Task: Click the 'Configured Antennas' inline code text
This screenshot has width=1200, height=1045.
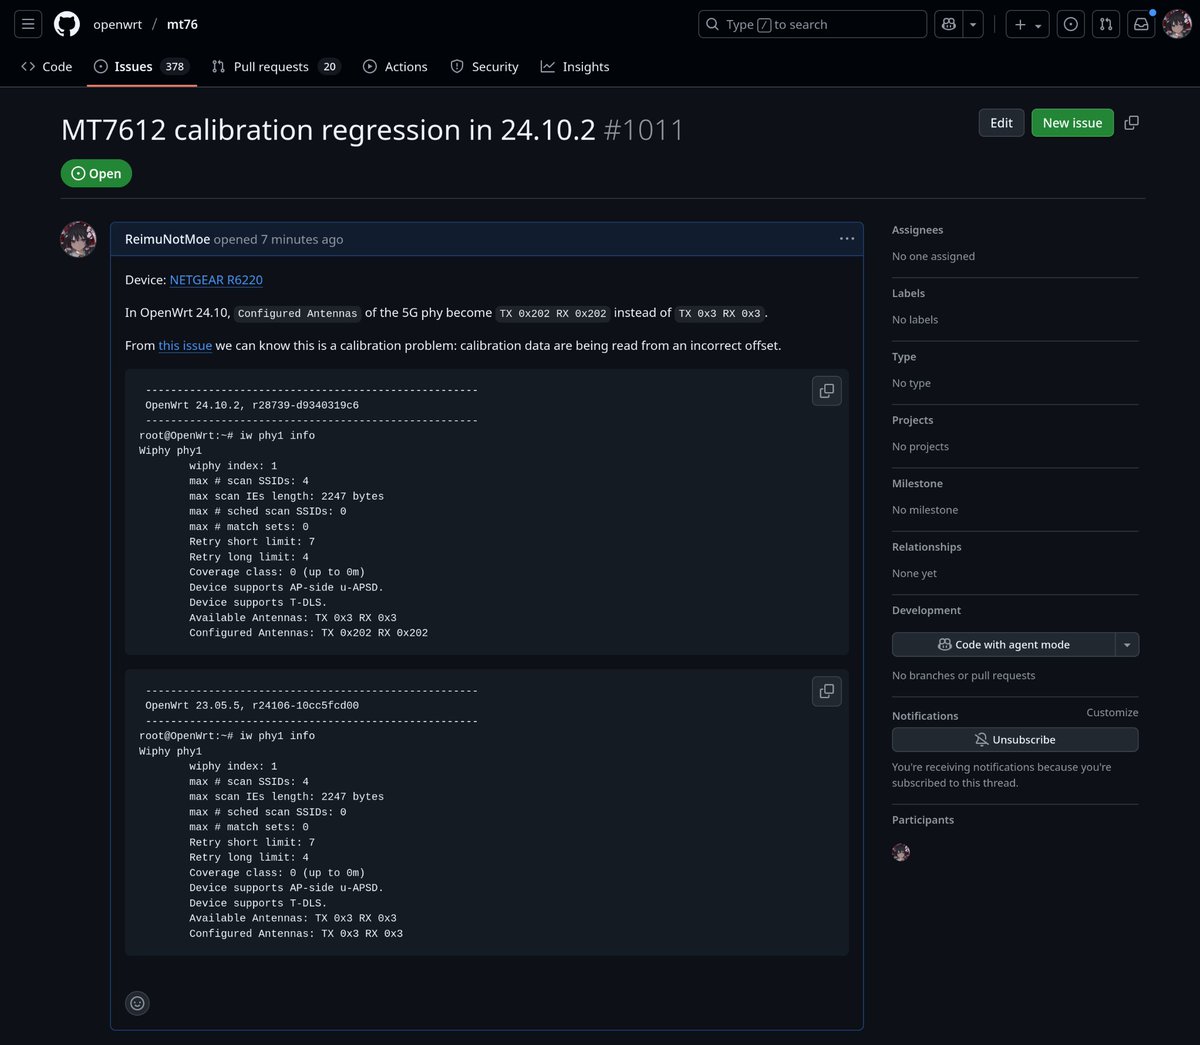Action: [297, 313]
